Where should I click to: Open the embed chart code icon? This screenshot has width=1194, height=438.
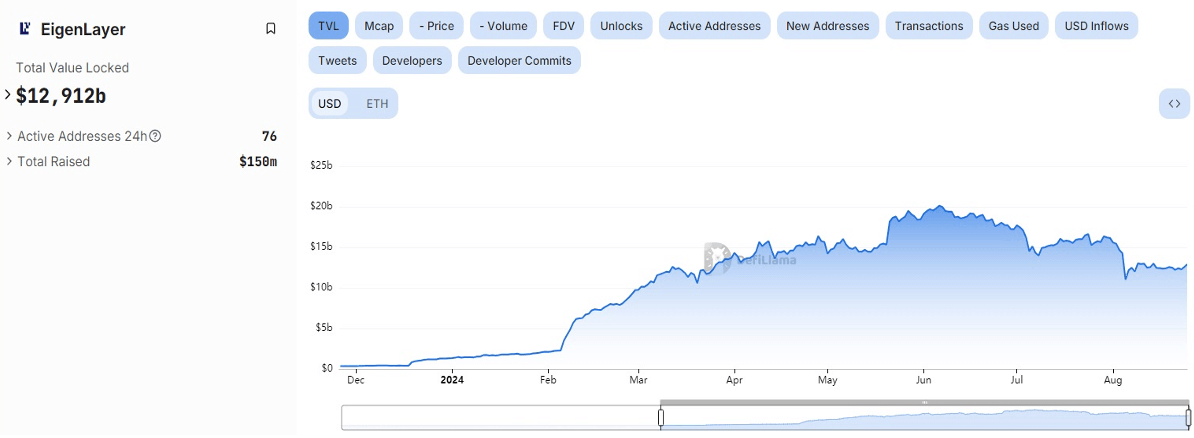click(1174, 103)
